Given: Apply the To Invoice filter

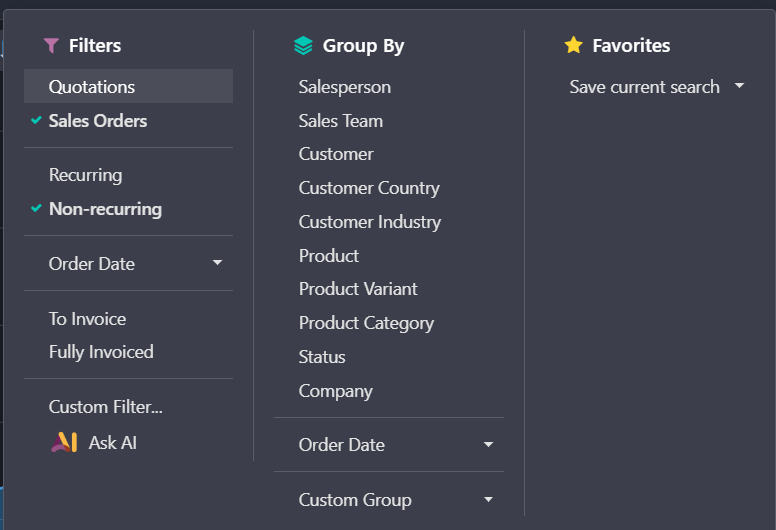Looking at the screenshot, I should click(x=88, y=319).
